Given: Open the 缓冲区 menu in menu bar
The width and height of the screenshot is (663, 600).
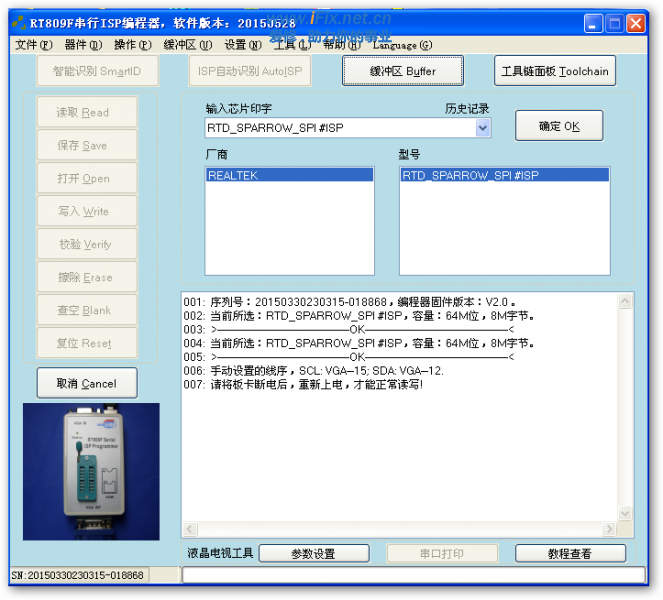Looking at the screenshot, I should point(187,45).
